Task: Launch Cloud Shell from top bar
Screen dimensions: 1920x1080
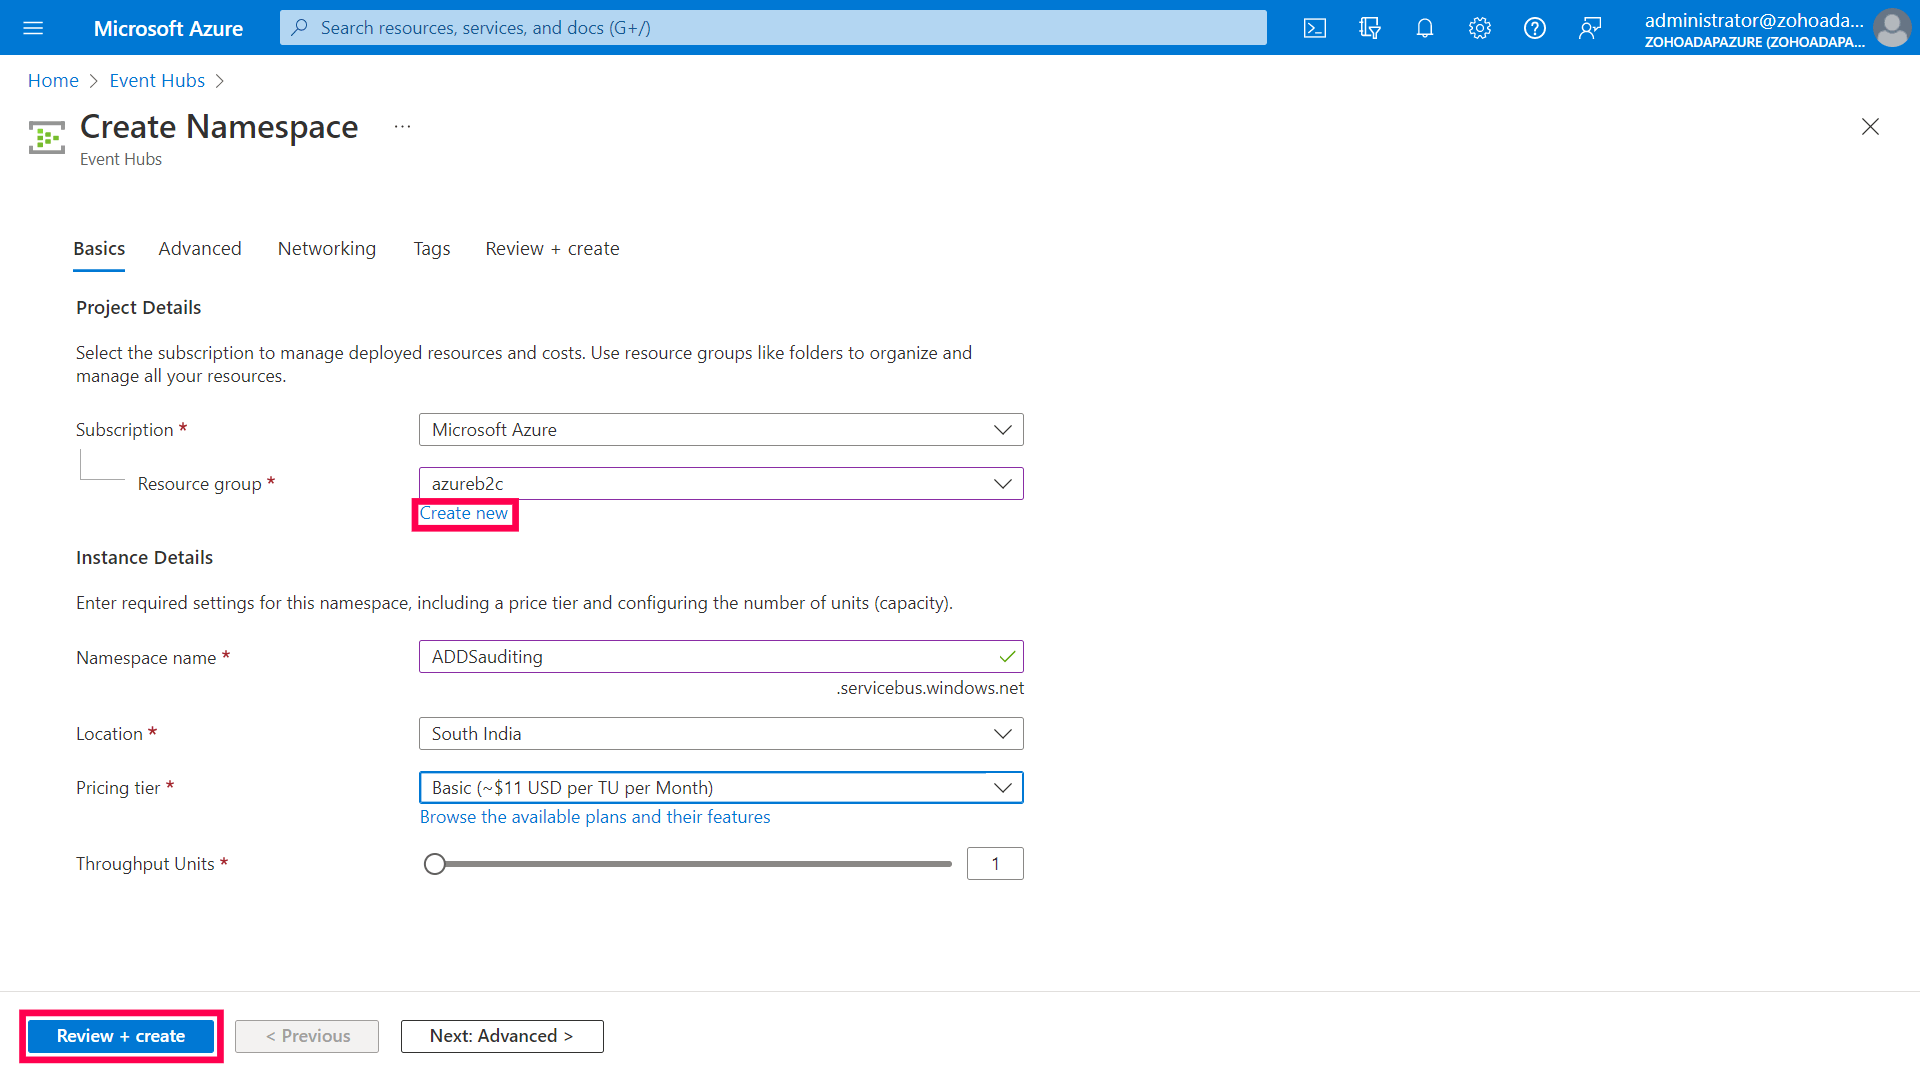Action: (x=1315, y=28)
